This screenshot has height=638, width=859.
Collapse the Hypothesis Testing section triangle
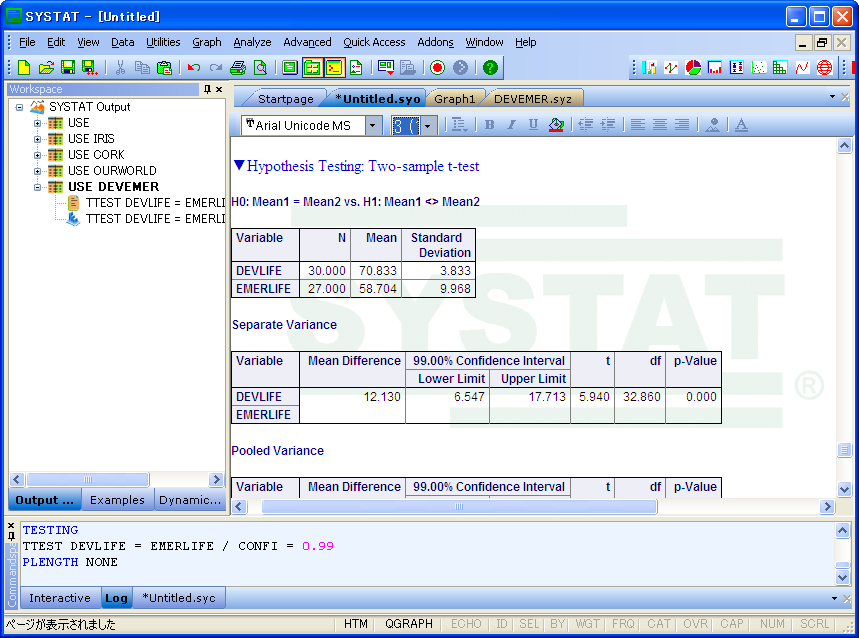[x=239, y=165]
